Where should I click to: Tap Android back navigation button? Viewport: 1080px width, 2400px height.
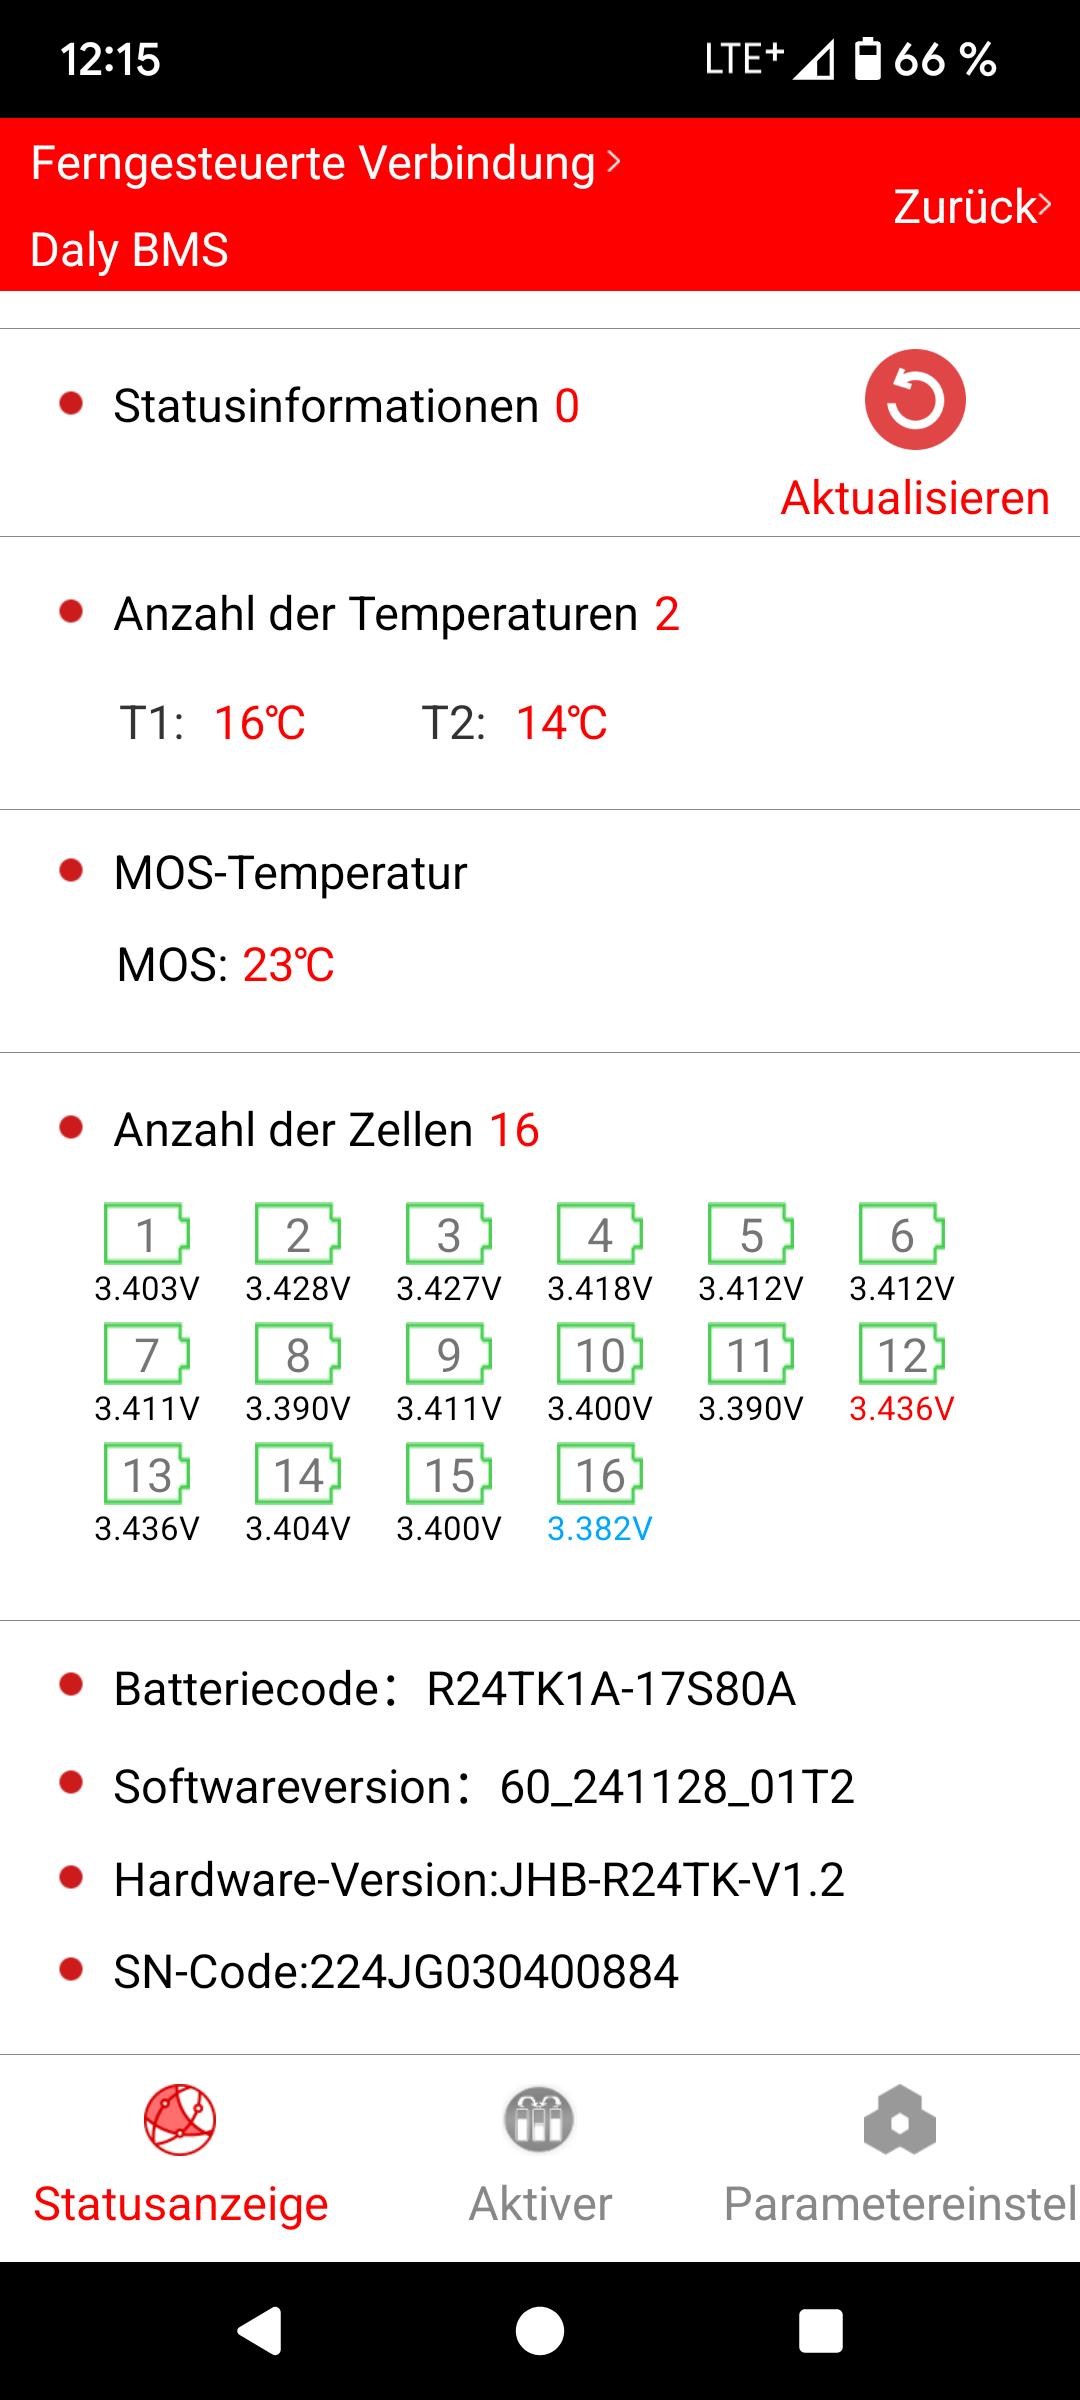point(260,2332)
